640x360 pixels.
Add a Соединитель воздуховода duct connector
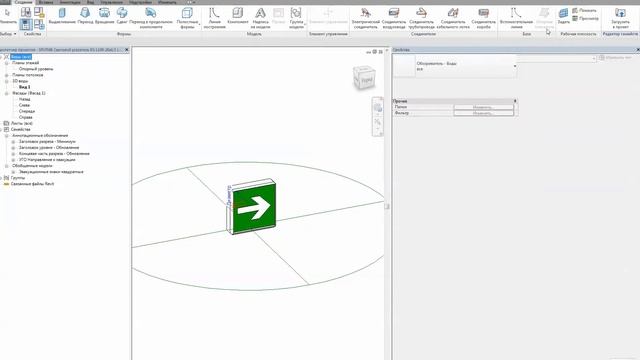394,18
